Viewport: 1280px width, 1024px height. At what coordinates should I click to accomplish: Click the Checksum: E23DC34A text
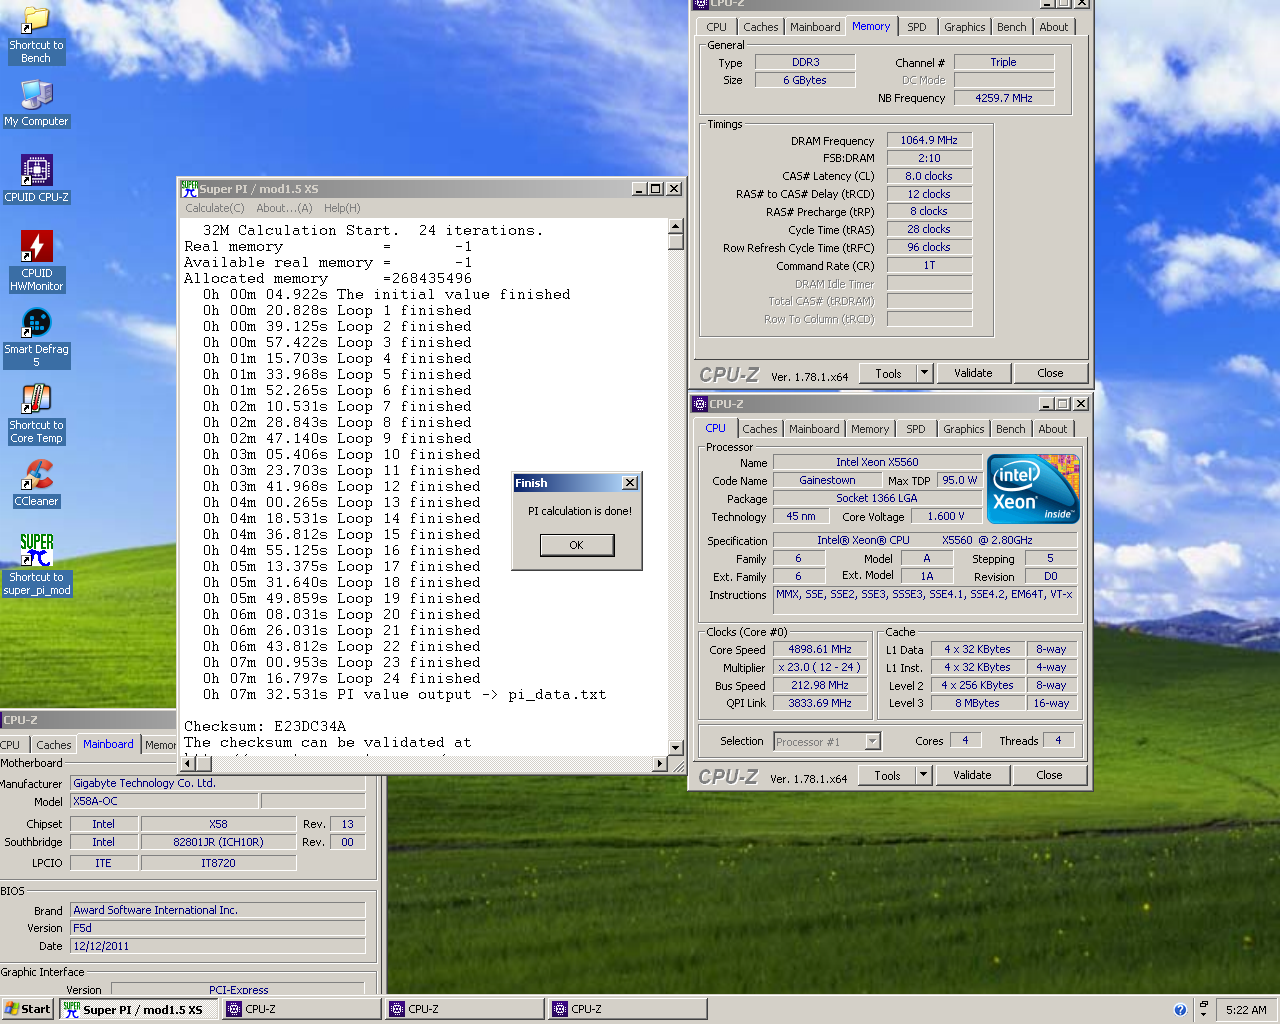coord(265,727)
